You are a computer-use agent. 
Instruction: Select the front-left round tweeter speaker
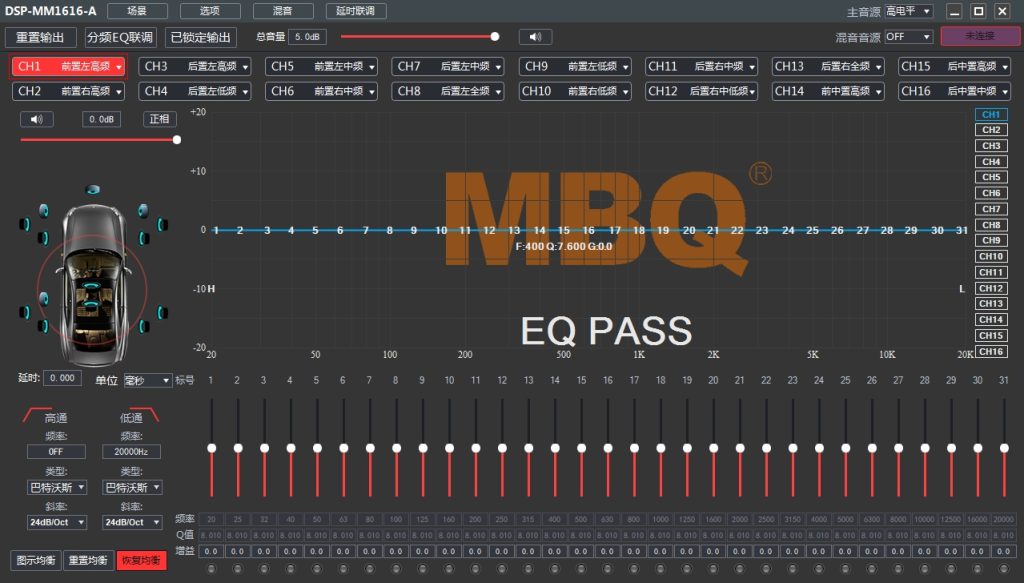pyautogui.click(x=44, y=210)
